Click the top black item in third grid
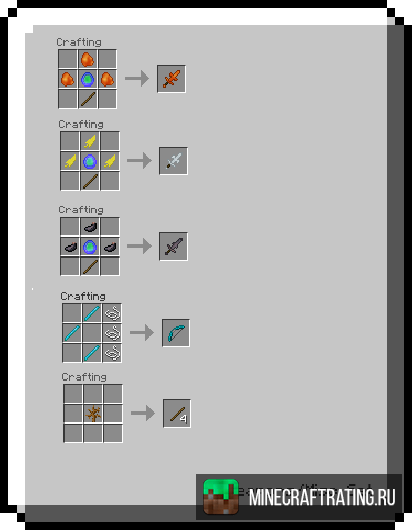 [90, 226]
